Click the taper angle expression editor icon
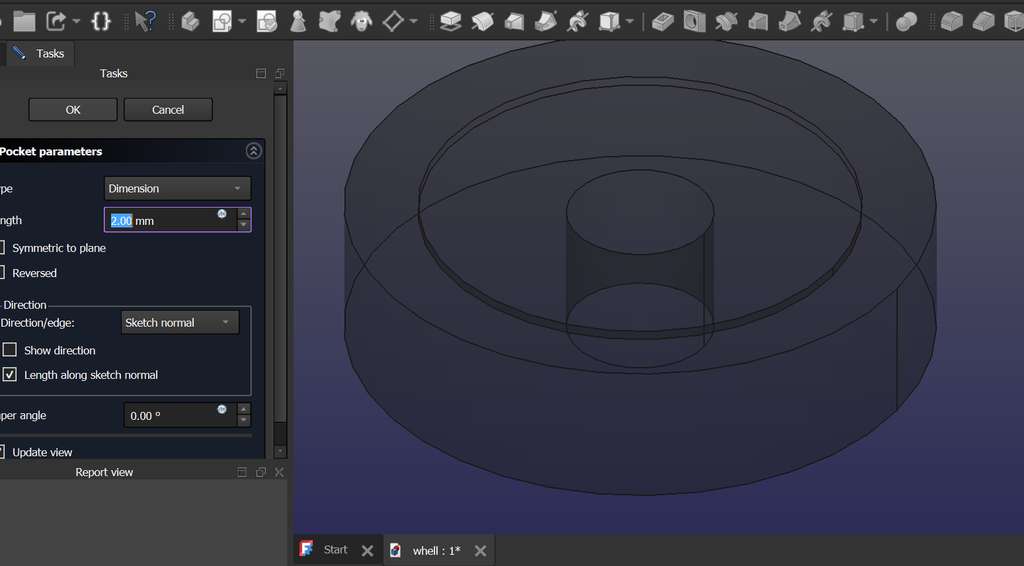 221,409
